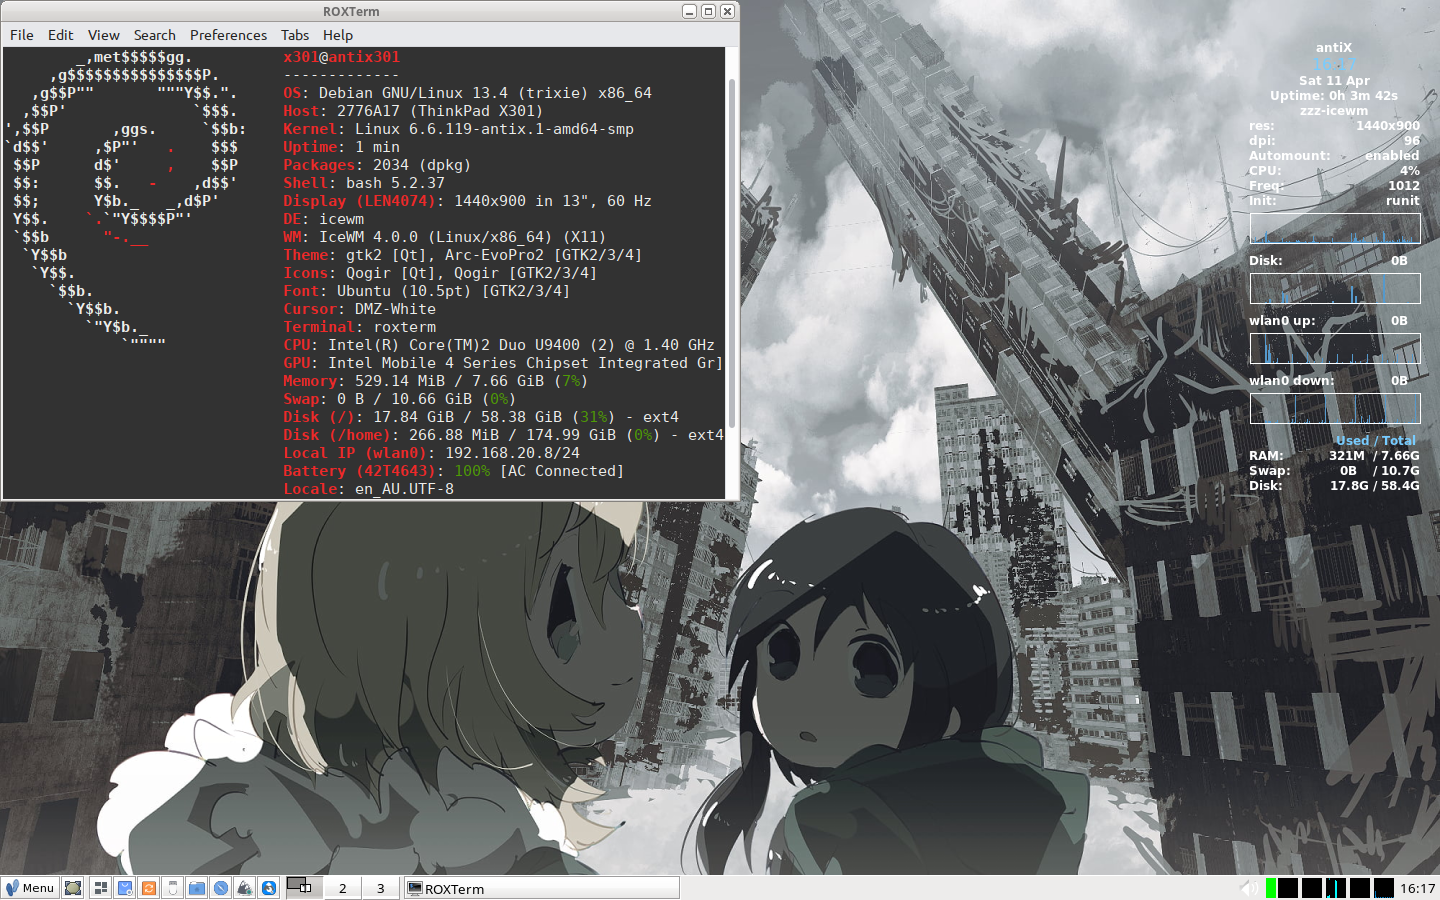The width and height of the screenshot is (1440, 900).
Task: Click the 'Locale: en_AU.UTF-8' line
Action: click(369, 489)
